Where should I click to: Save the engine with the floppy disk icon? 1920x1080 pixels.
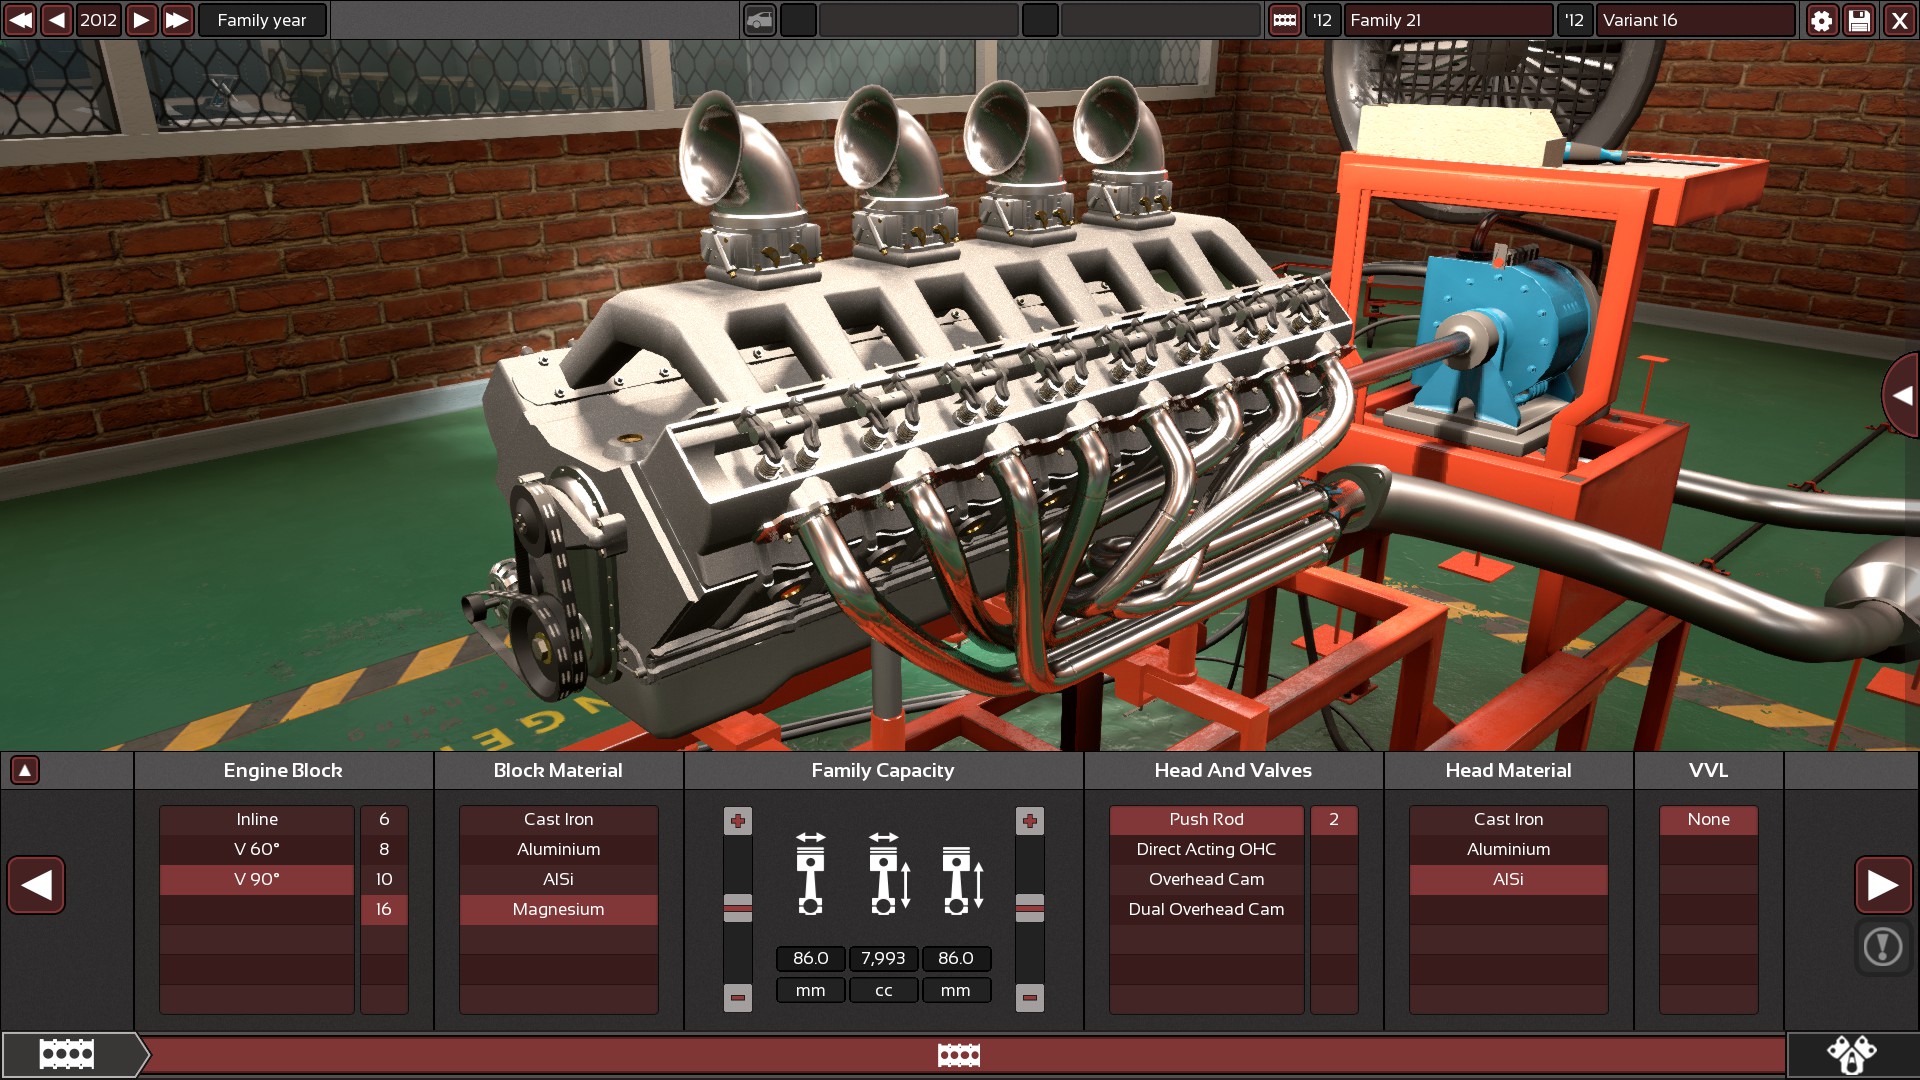(1859, 20)
